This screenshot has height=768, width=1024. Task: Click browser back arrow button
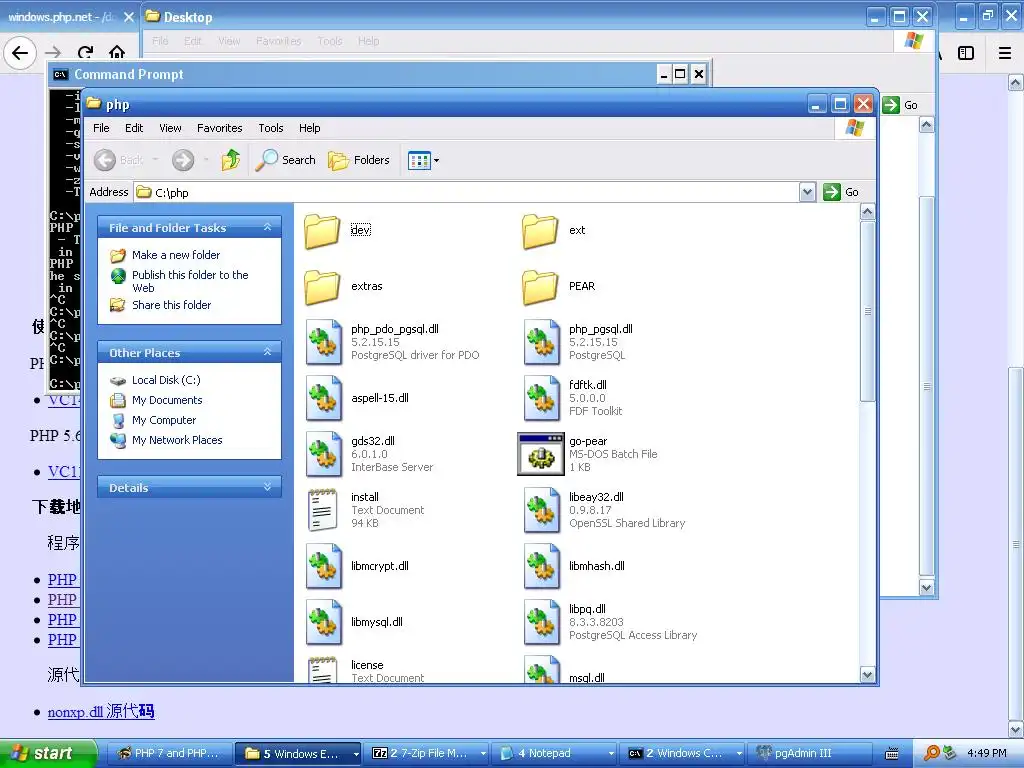click(x=20, y=53)
